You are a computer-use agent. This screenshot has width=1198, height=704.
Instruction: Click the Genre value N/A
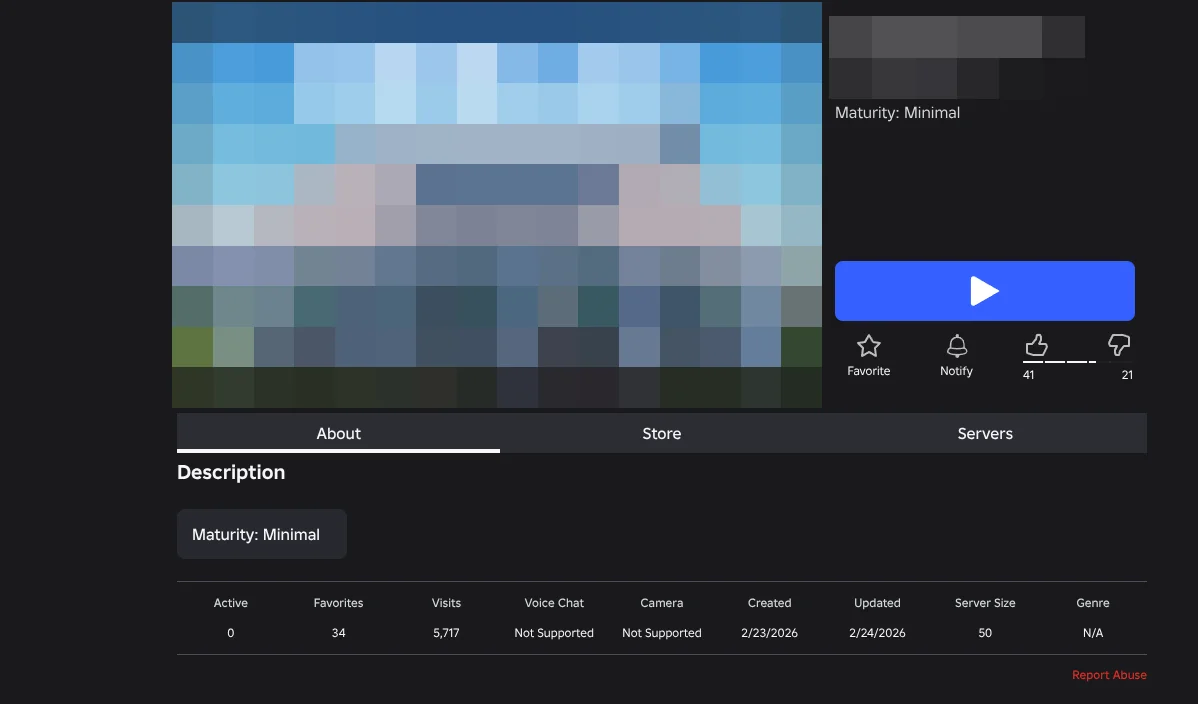coord(1092,632)
